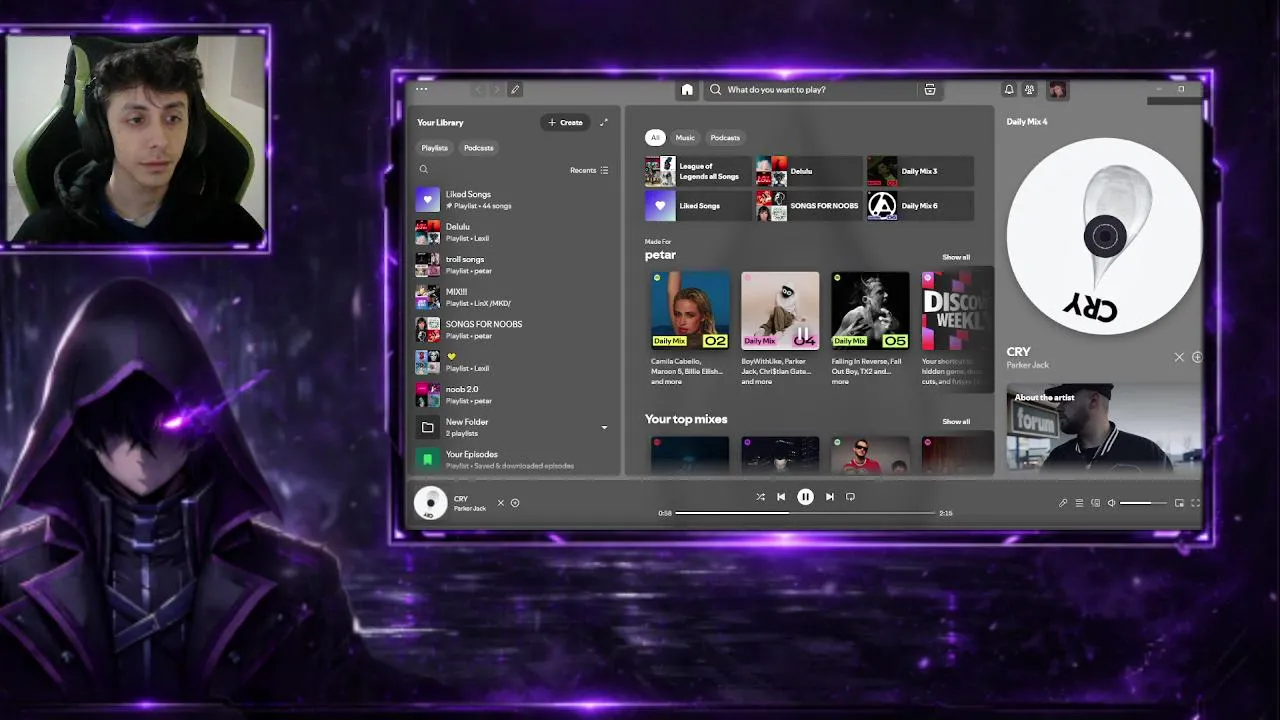This screenshot has height=720, width=1280.
Task: Toggle shuffle playback
Action: 760,497
